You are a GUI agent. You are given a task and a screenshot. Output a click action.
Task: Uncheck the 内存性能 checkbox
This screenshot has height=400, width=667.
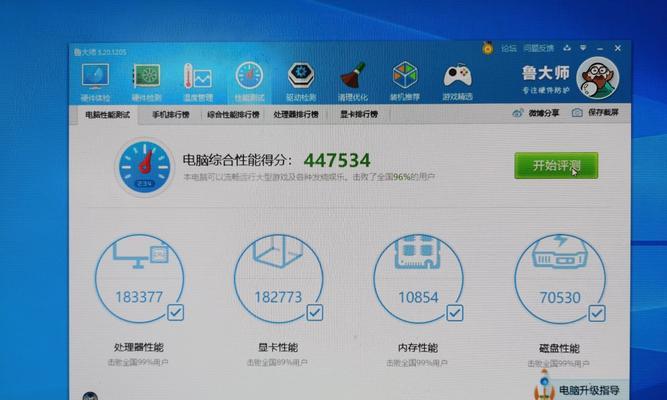click(455, 313)
